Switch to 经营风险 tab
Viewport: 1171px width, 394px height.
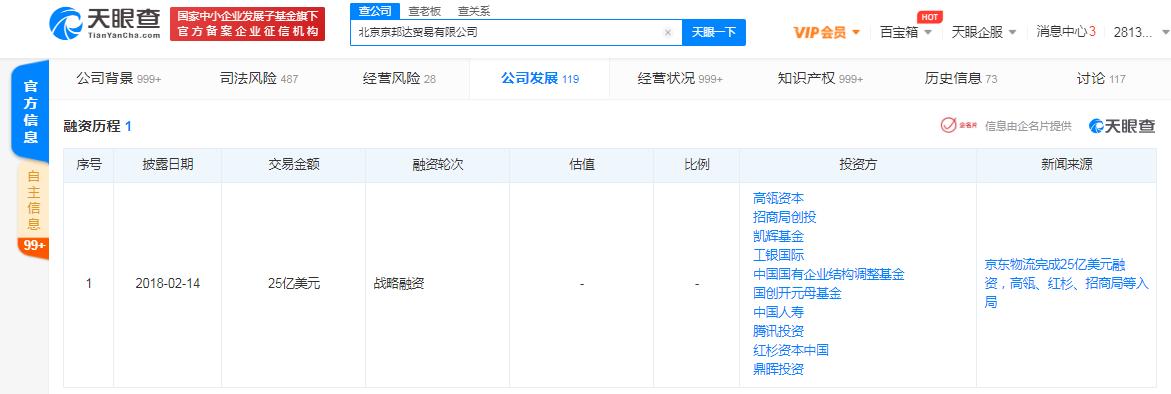tap(399, 78)
